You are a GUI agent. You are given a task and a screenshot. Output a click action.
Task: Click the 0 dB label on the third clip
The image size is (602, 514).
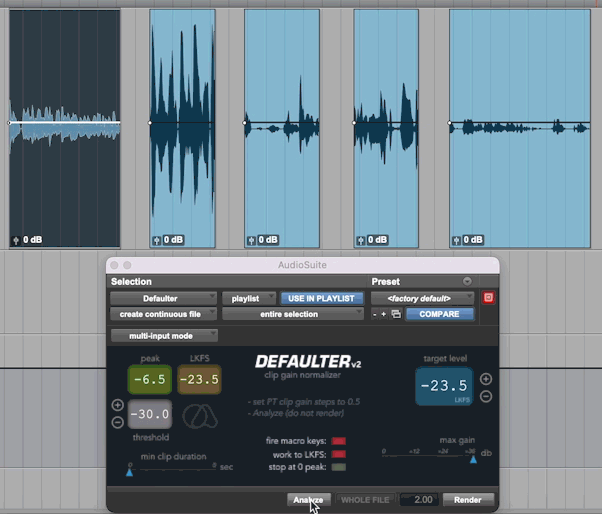[x=268, y=240]
